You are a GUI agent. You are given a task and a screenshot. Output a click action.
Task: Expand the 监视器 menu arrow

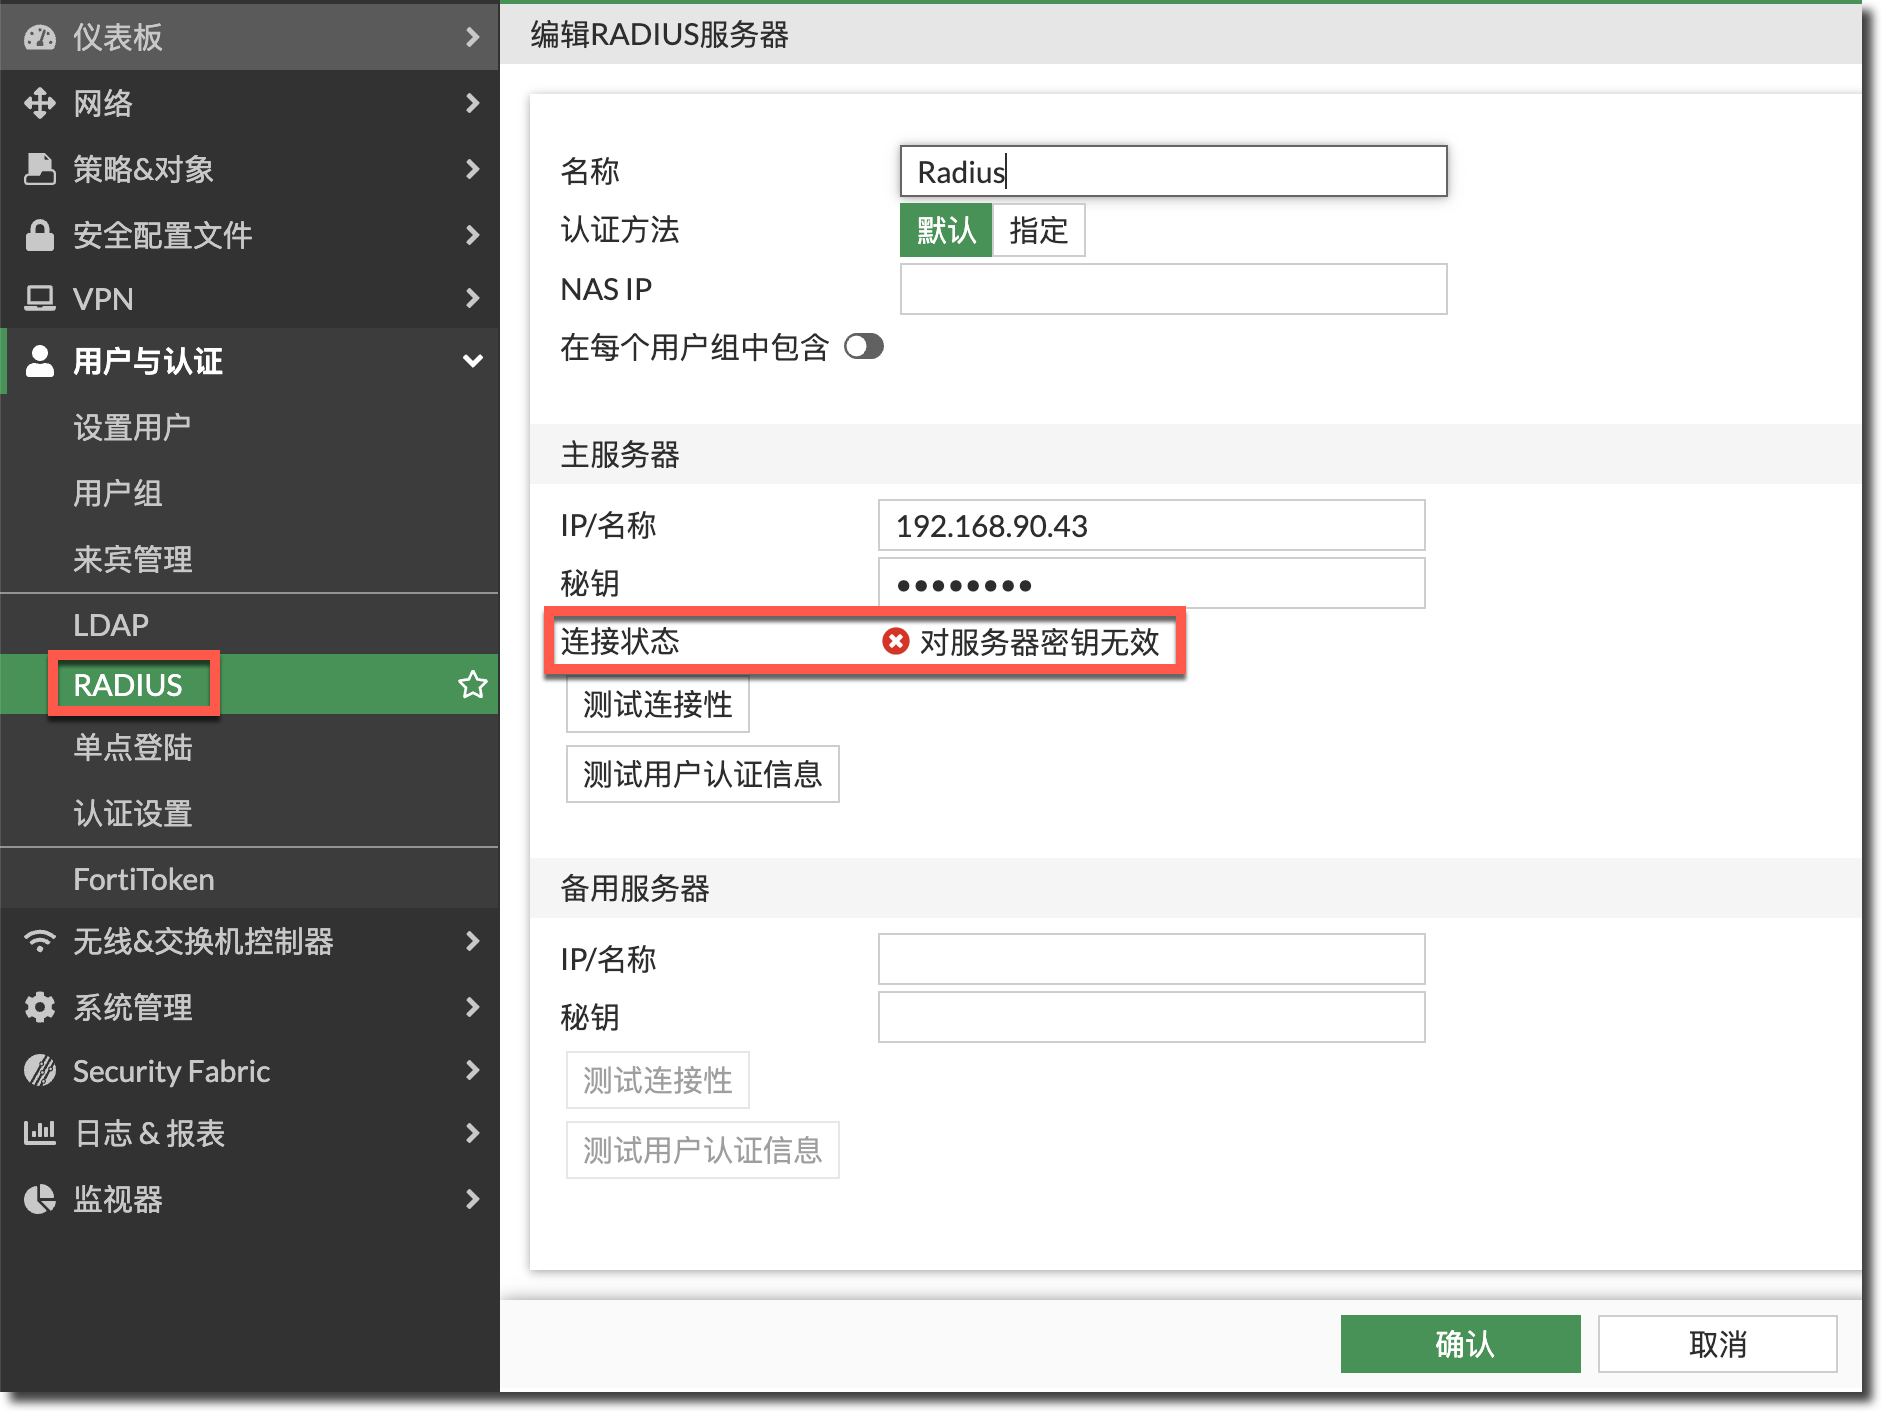[x=473, y=1199]
